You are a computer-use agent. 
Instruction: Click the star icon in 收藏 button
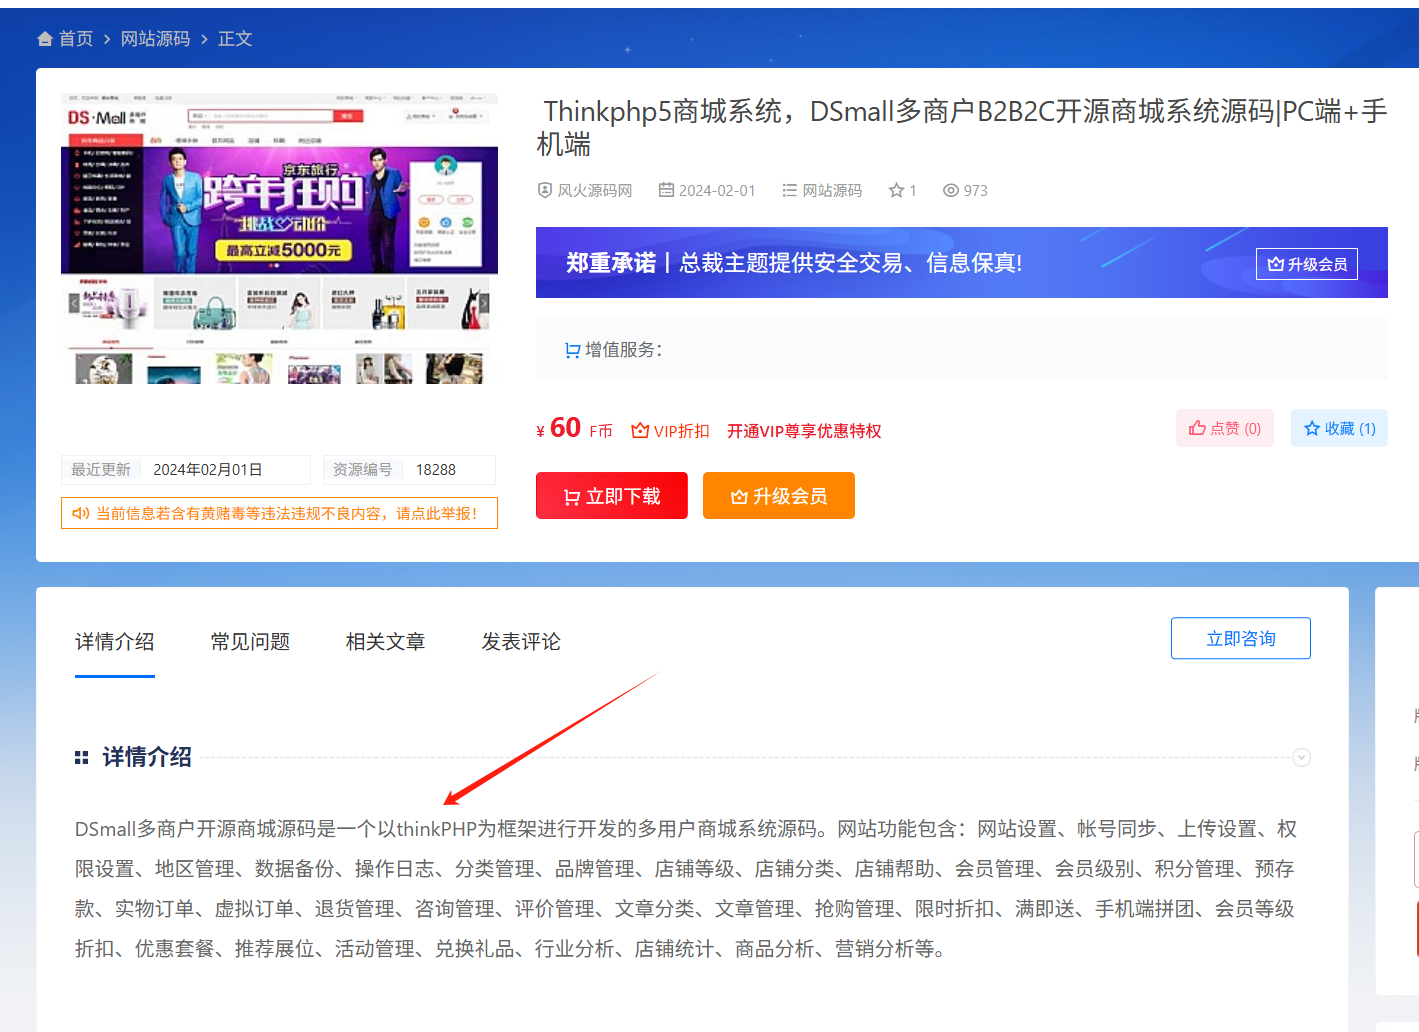click(x=1312, y=428)
